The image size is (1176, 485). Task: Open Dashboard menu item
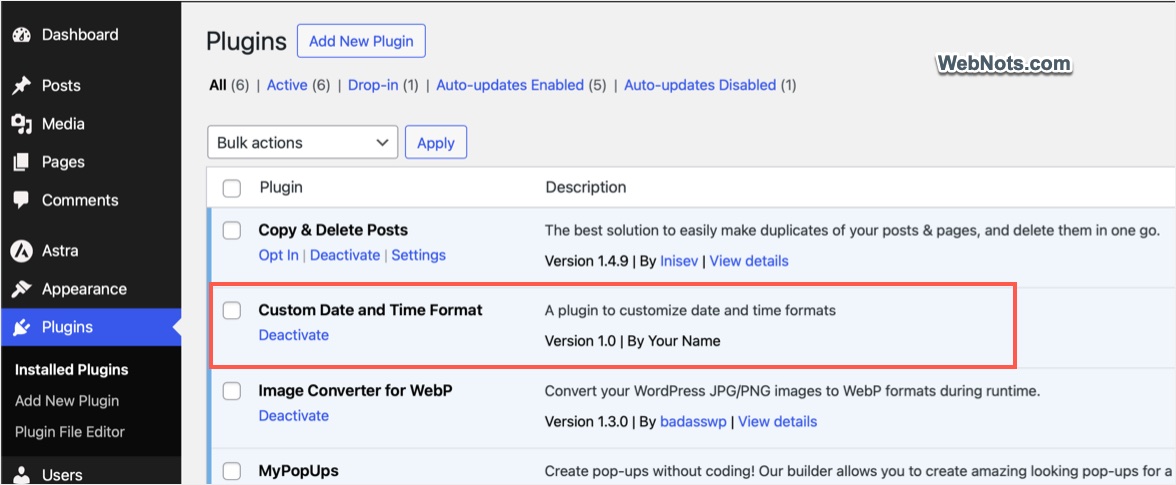pyautogui.click(x=90, y=34)
